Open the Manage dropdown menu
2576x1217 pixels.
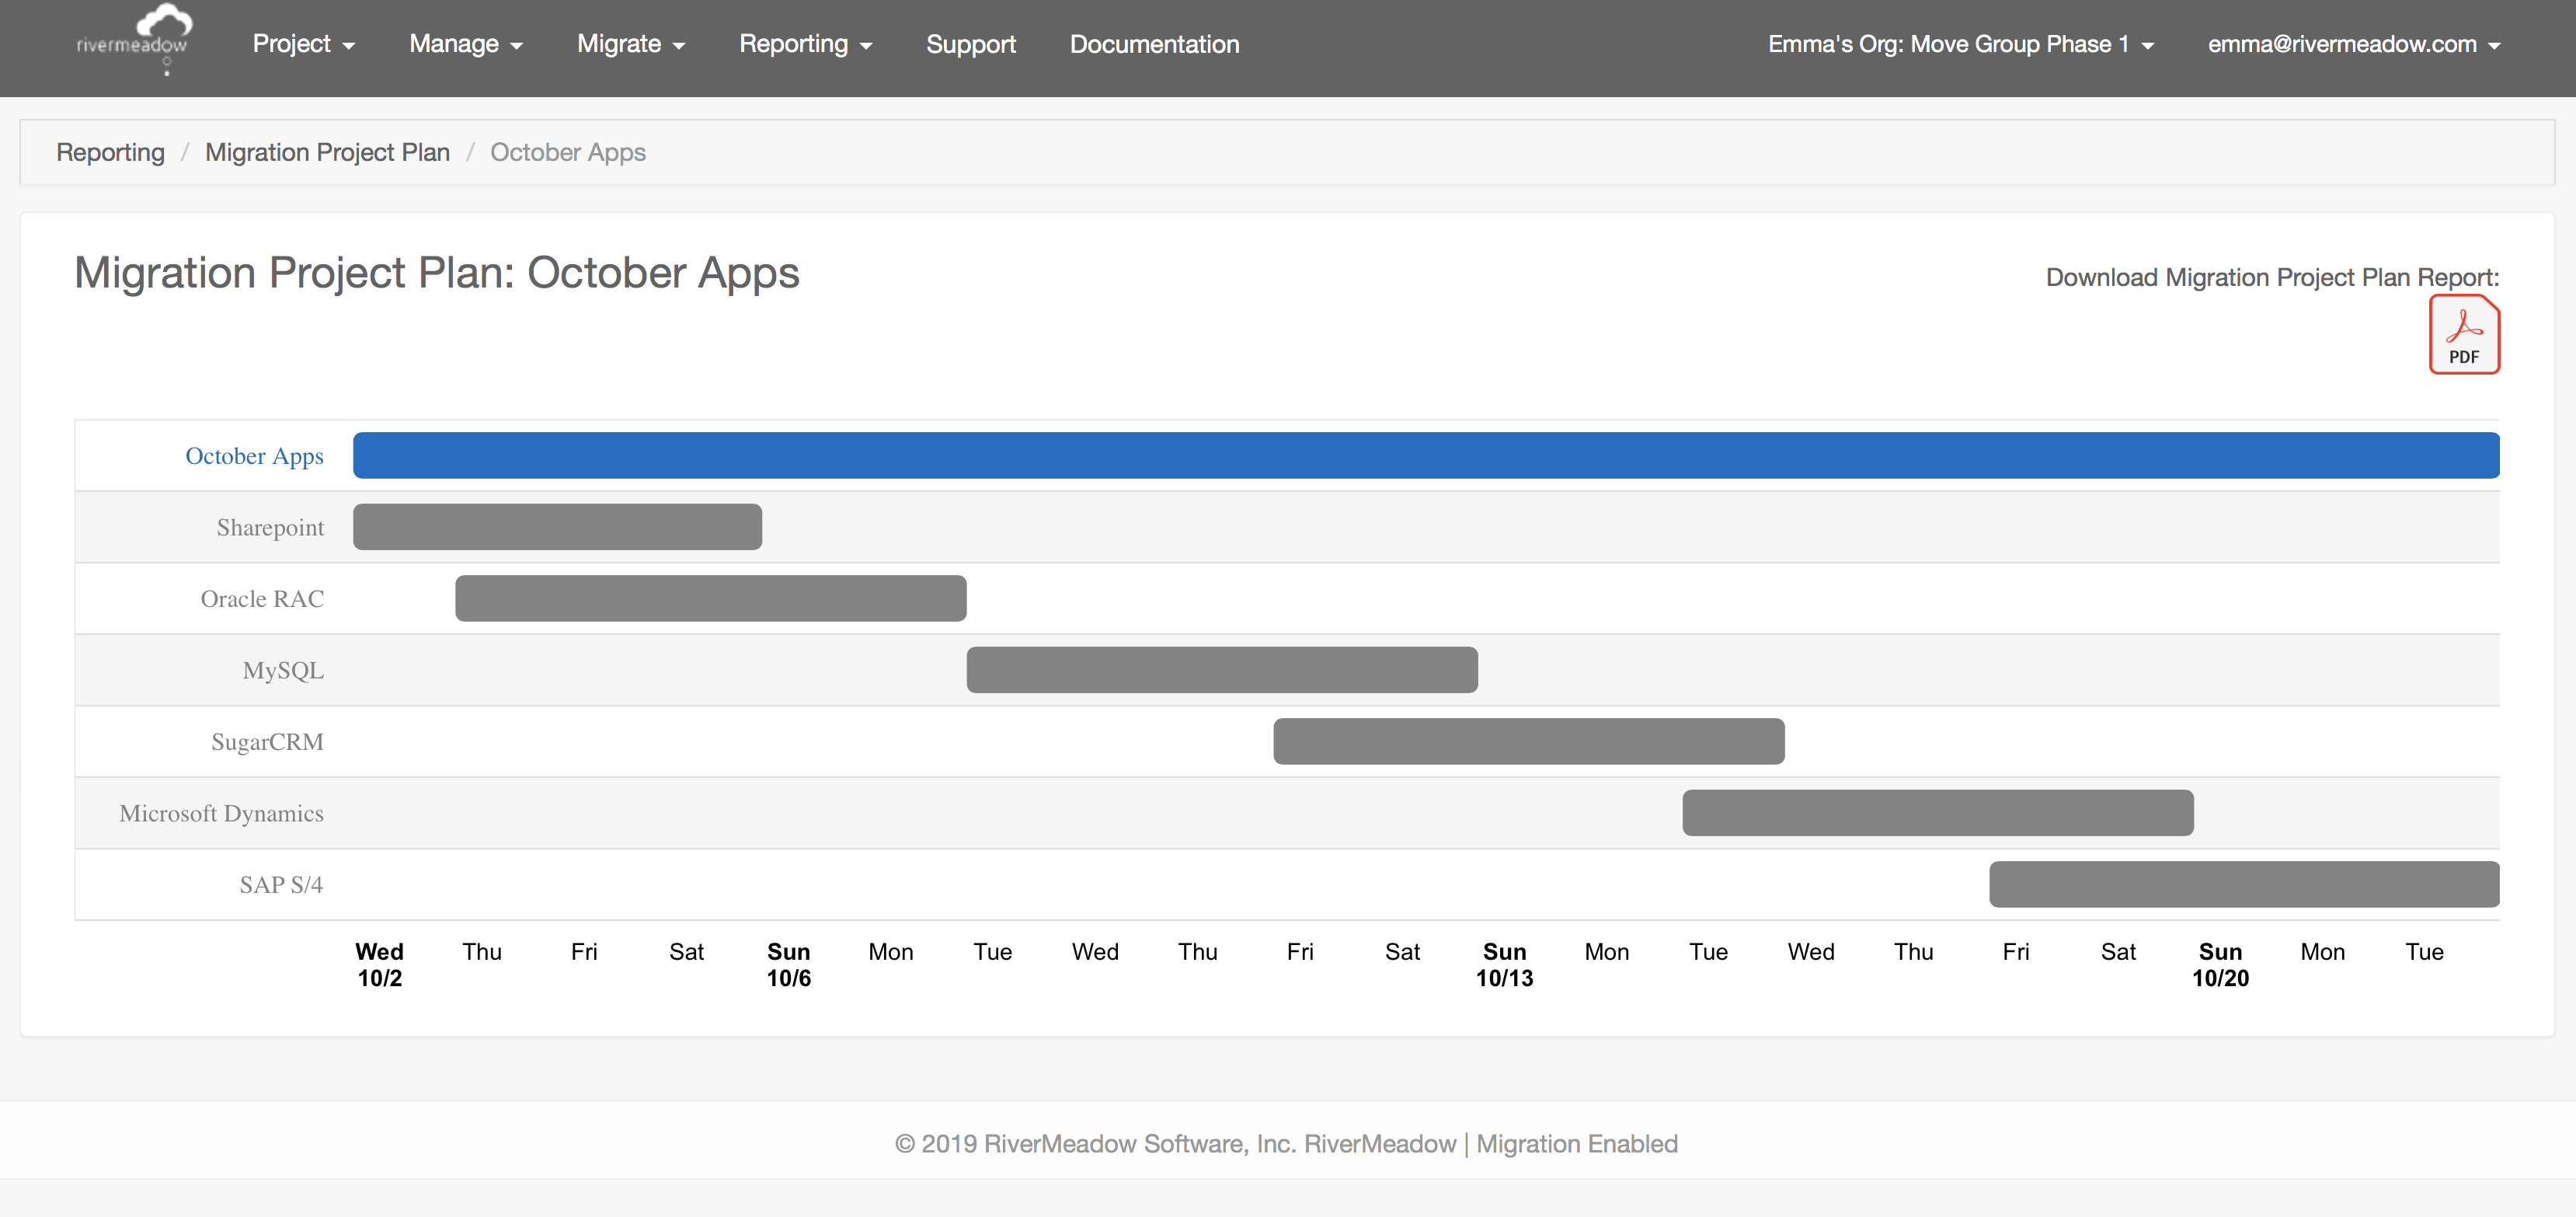point(466,44)
